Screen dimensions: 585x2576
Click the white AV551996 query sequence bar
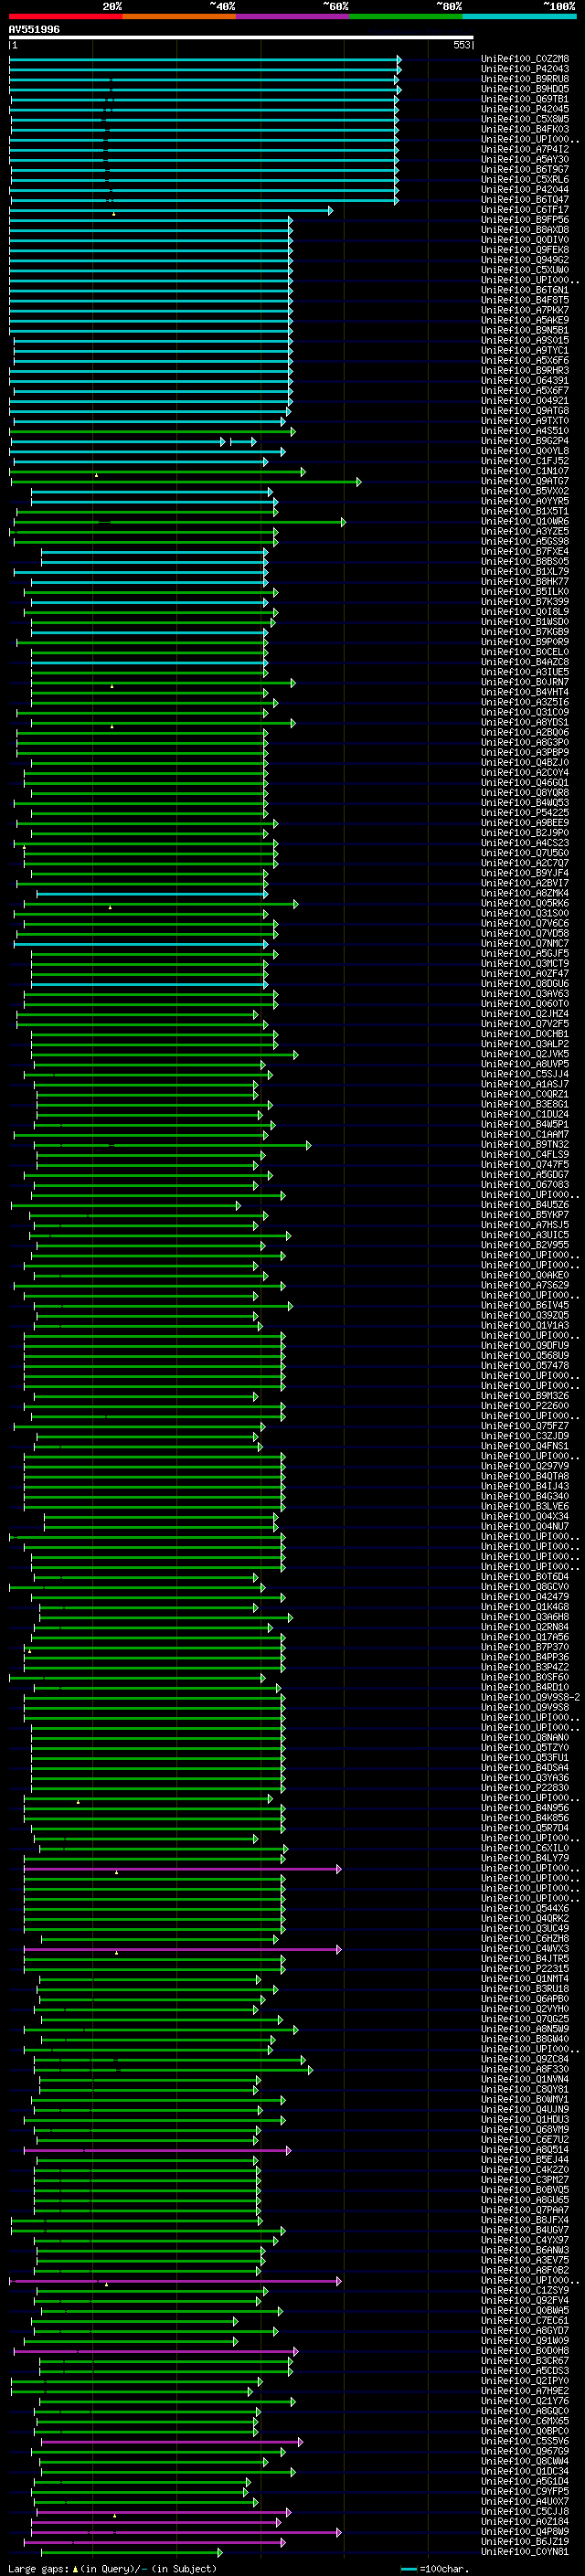(241, 37)
